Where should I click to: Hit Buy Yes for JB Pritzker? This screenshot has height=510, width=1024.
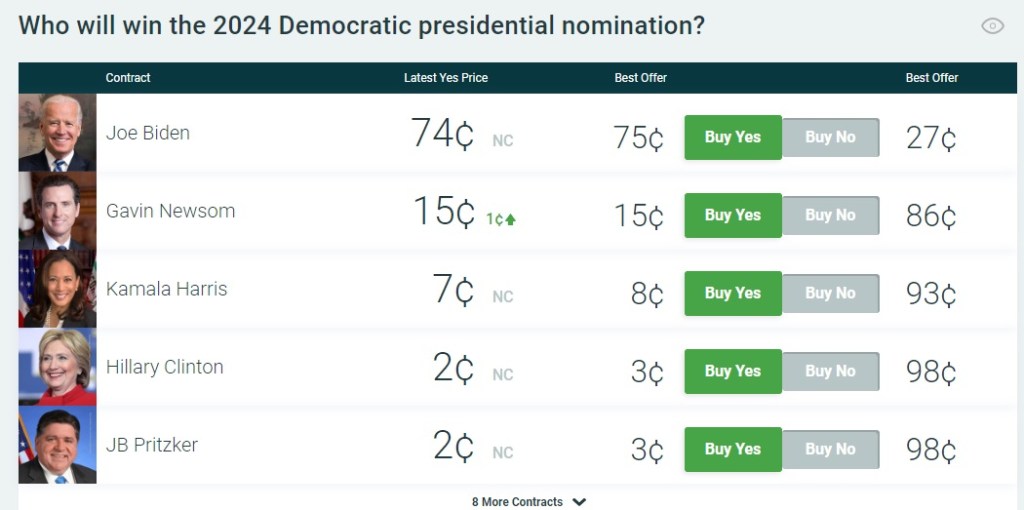732,449
